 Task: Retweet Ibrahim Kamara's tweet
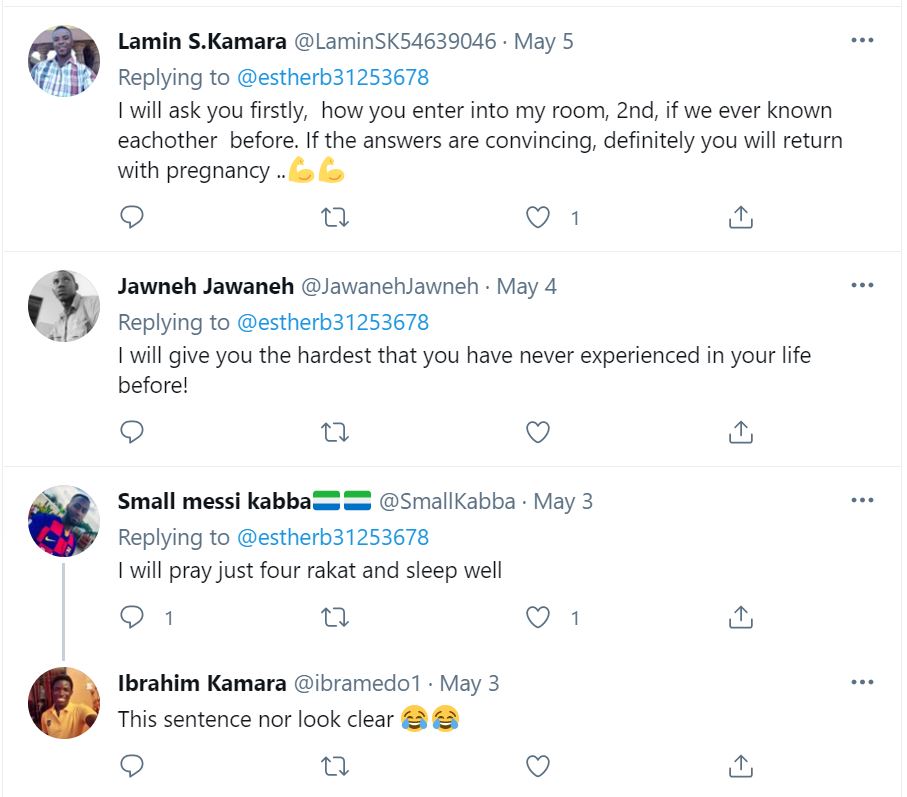[x=335, y=767]
